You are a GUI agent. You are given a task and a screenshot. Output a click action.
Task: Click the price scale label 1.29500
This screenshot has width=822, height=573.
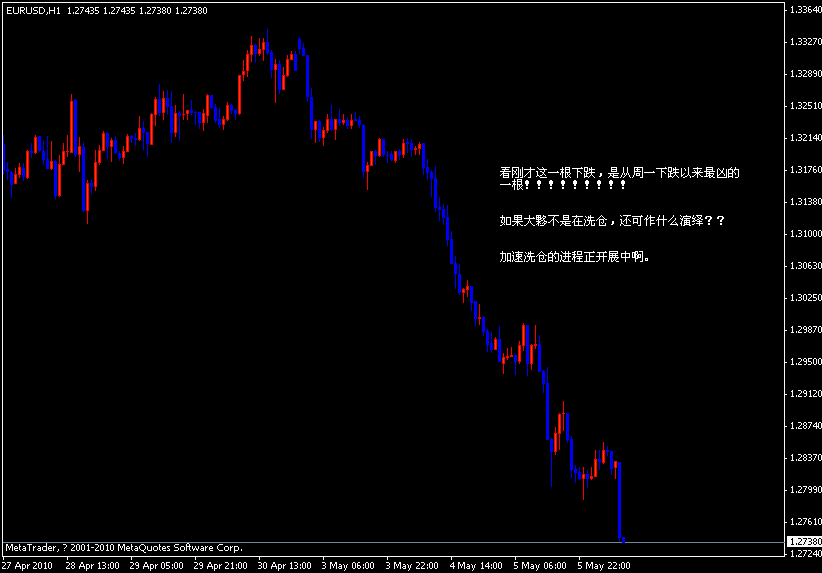[805, 362]
